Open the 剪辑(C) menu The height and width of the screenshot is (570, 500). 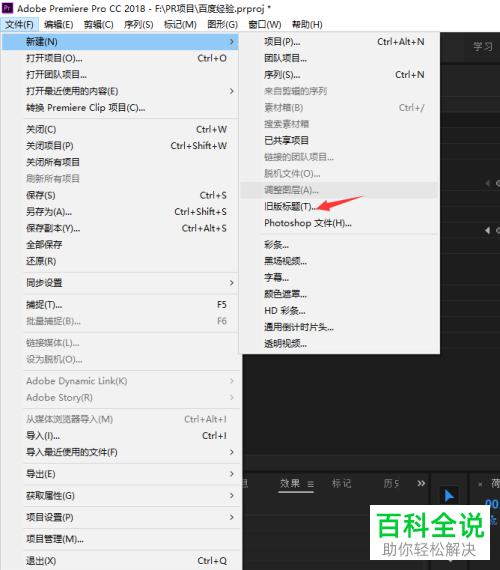99,25
